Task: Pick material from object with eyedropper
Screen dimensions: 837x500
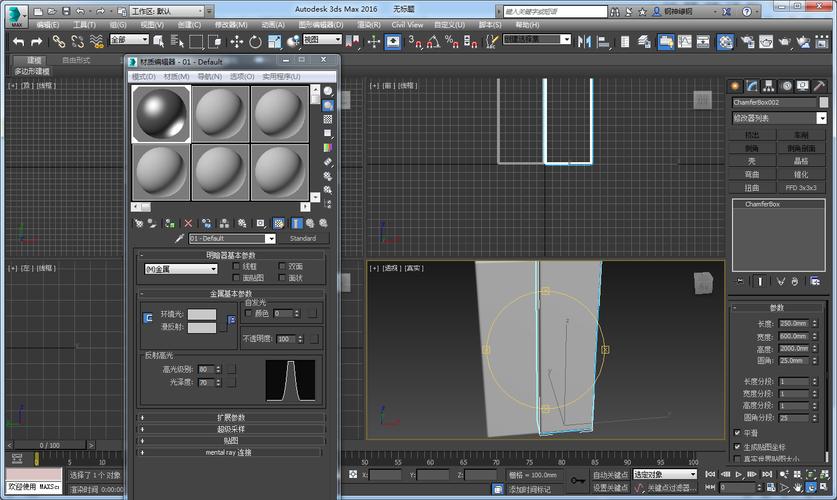Action: point(180,239)
